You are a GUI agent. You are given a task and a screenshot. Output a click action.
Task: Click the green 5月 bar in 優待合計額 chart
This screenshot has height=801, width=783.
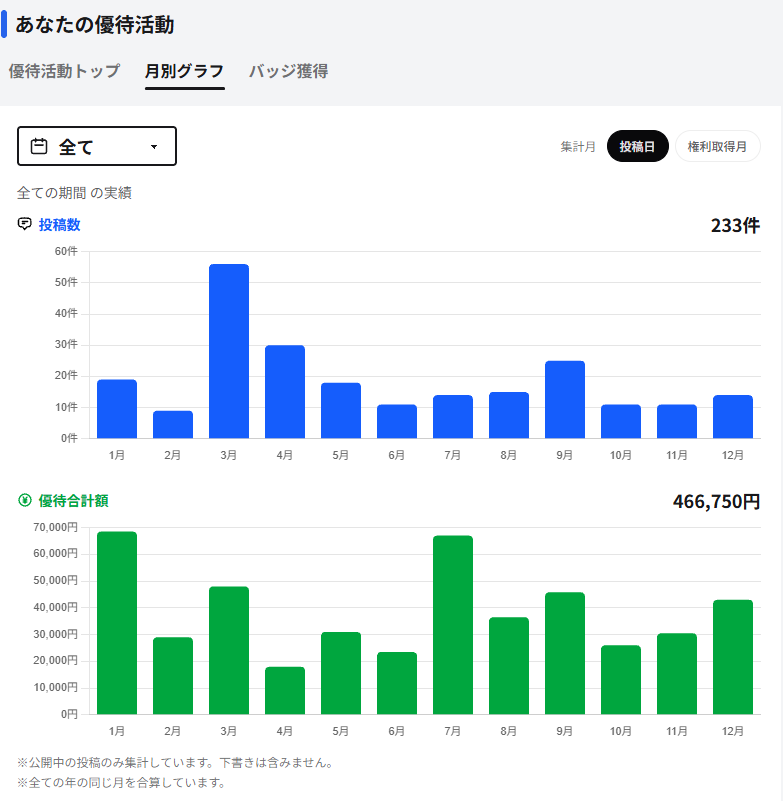click(x=341, y=673)
